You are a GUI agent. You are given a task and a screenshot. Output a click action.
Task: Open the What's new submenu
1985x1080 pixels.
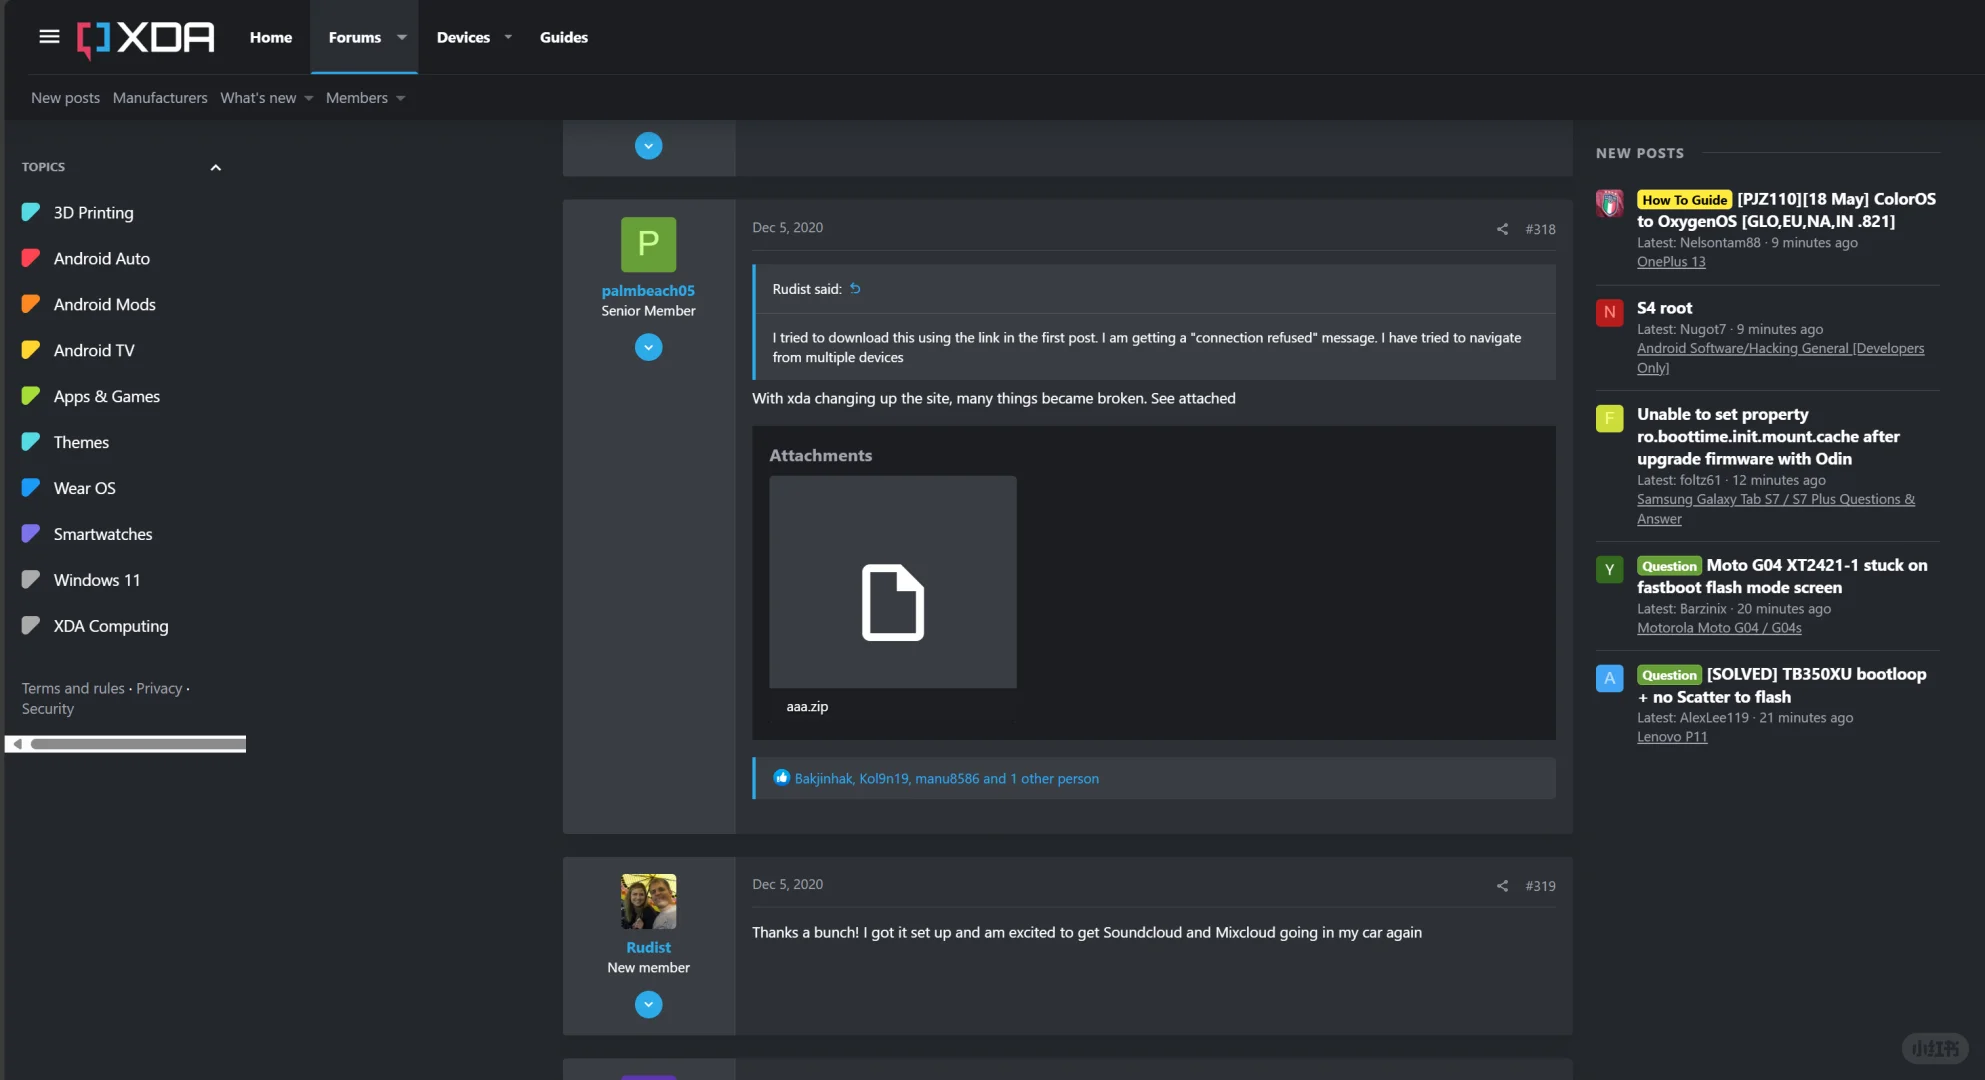point(266,98)
